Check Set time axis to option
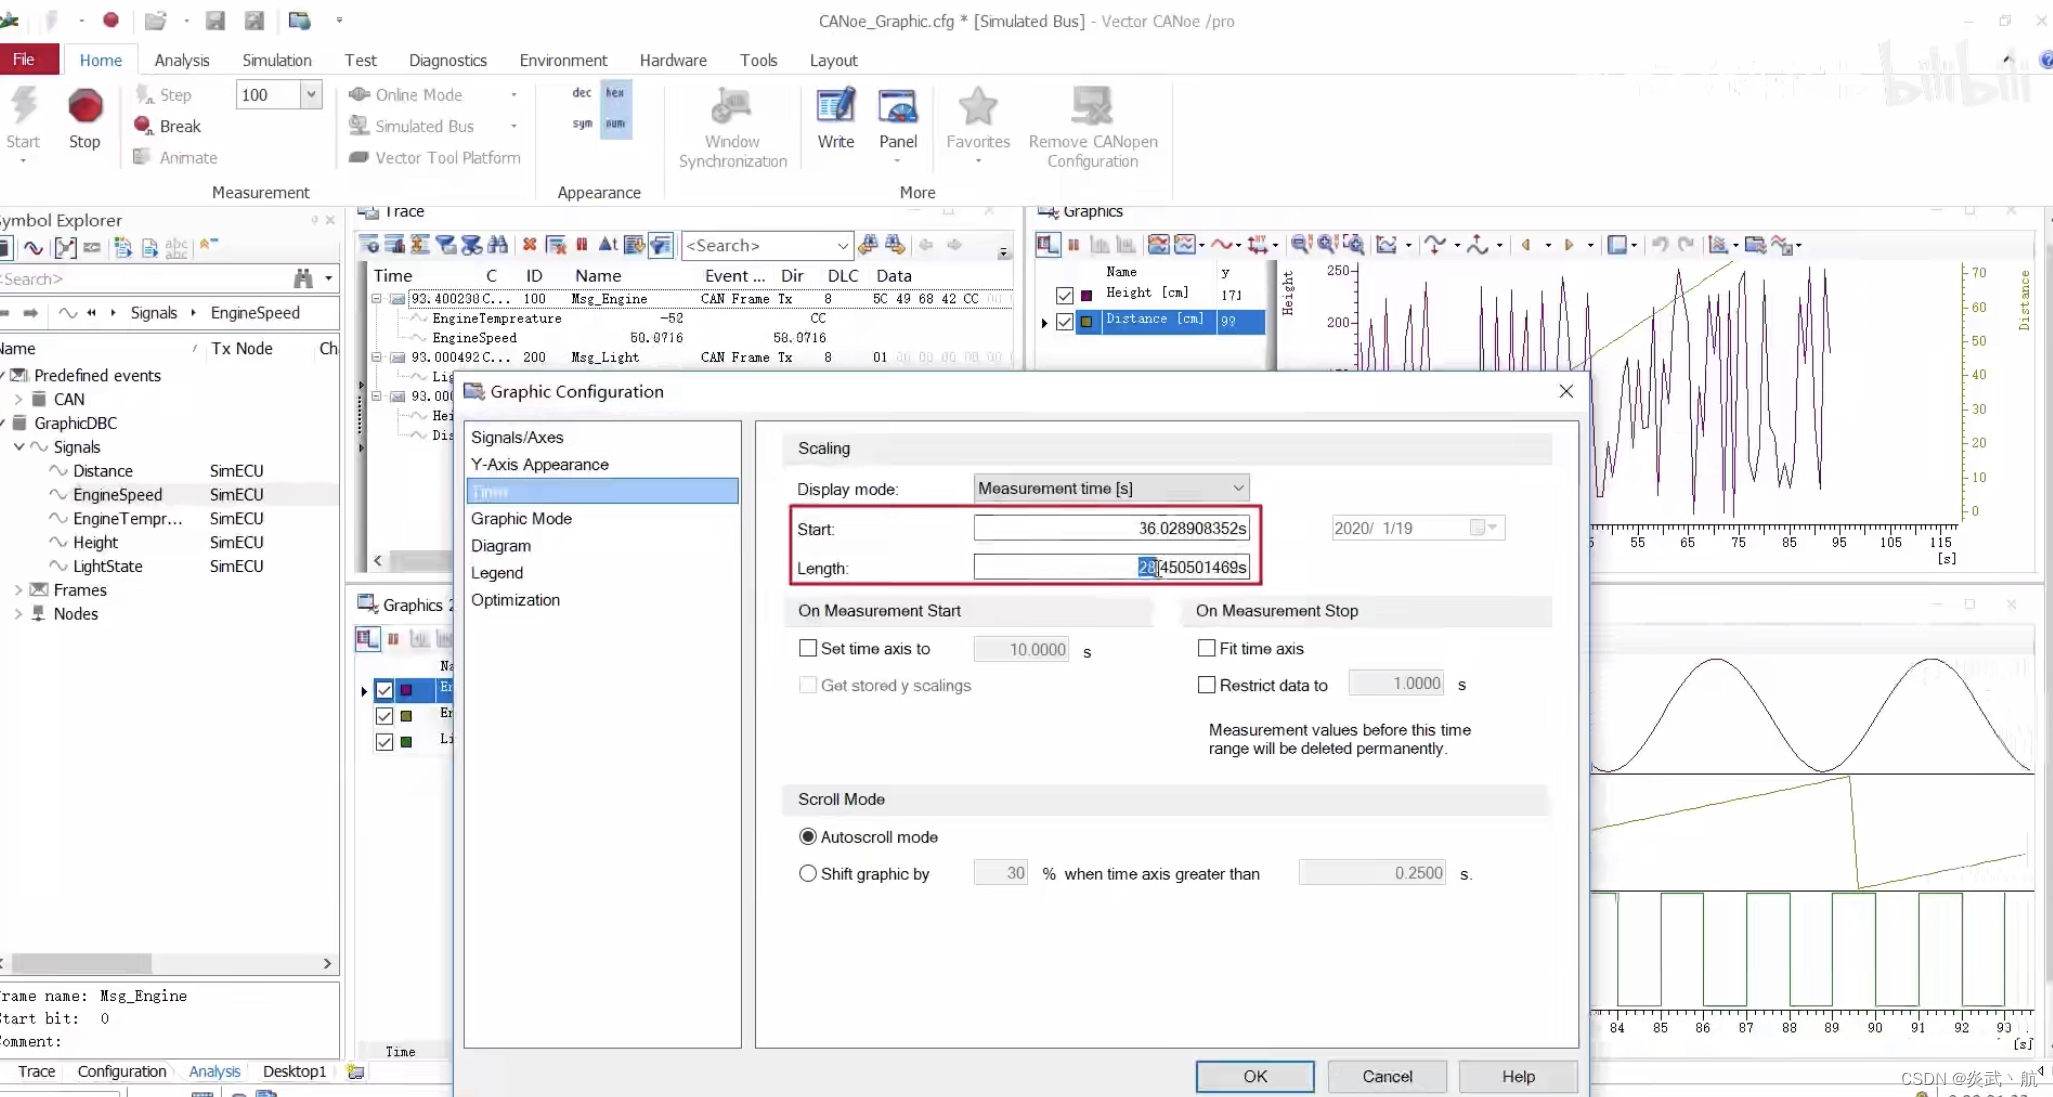Screen dimensions: 2053x1097 (808, 648)
